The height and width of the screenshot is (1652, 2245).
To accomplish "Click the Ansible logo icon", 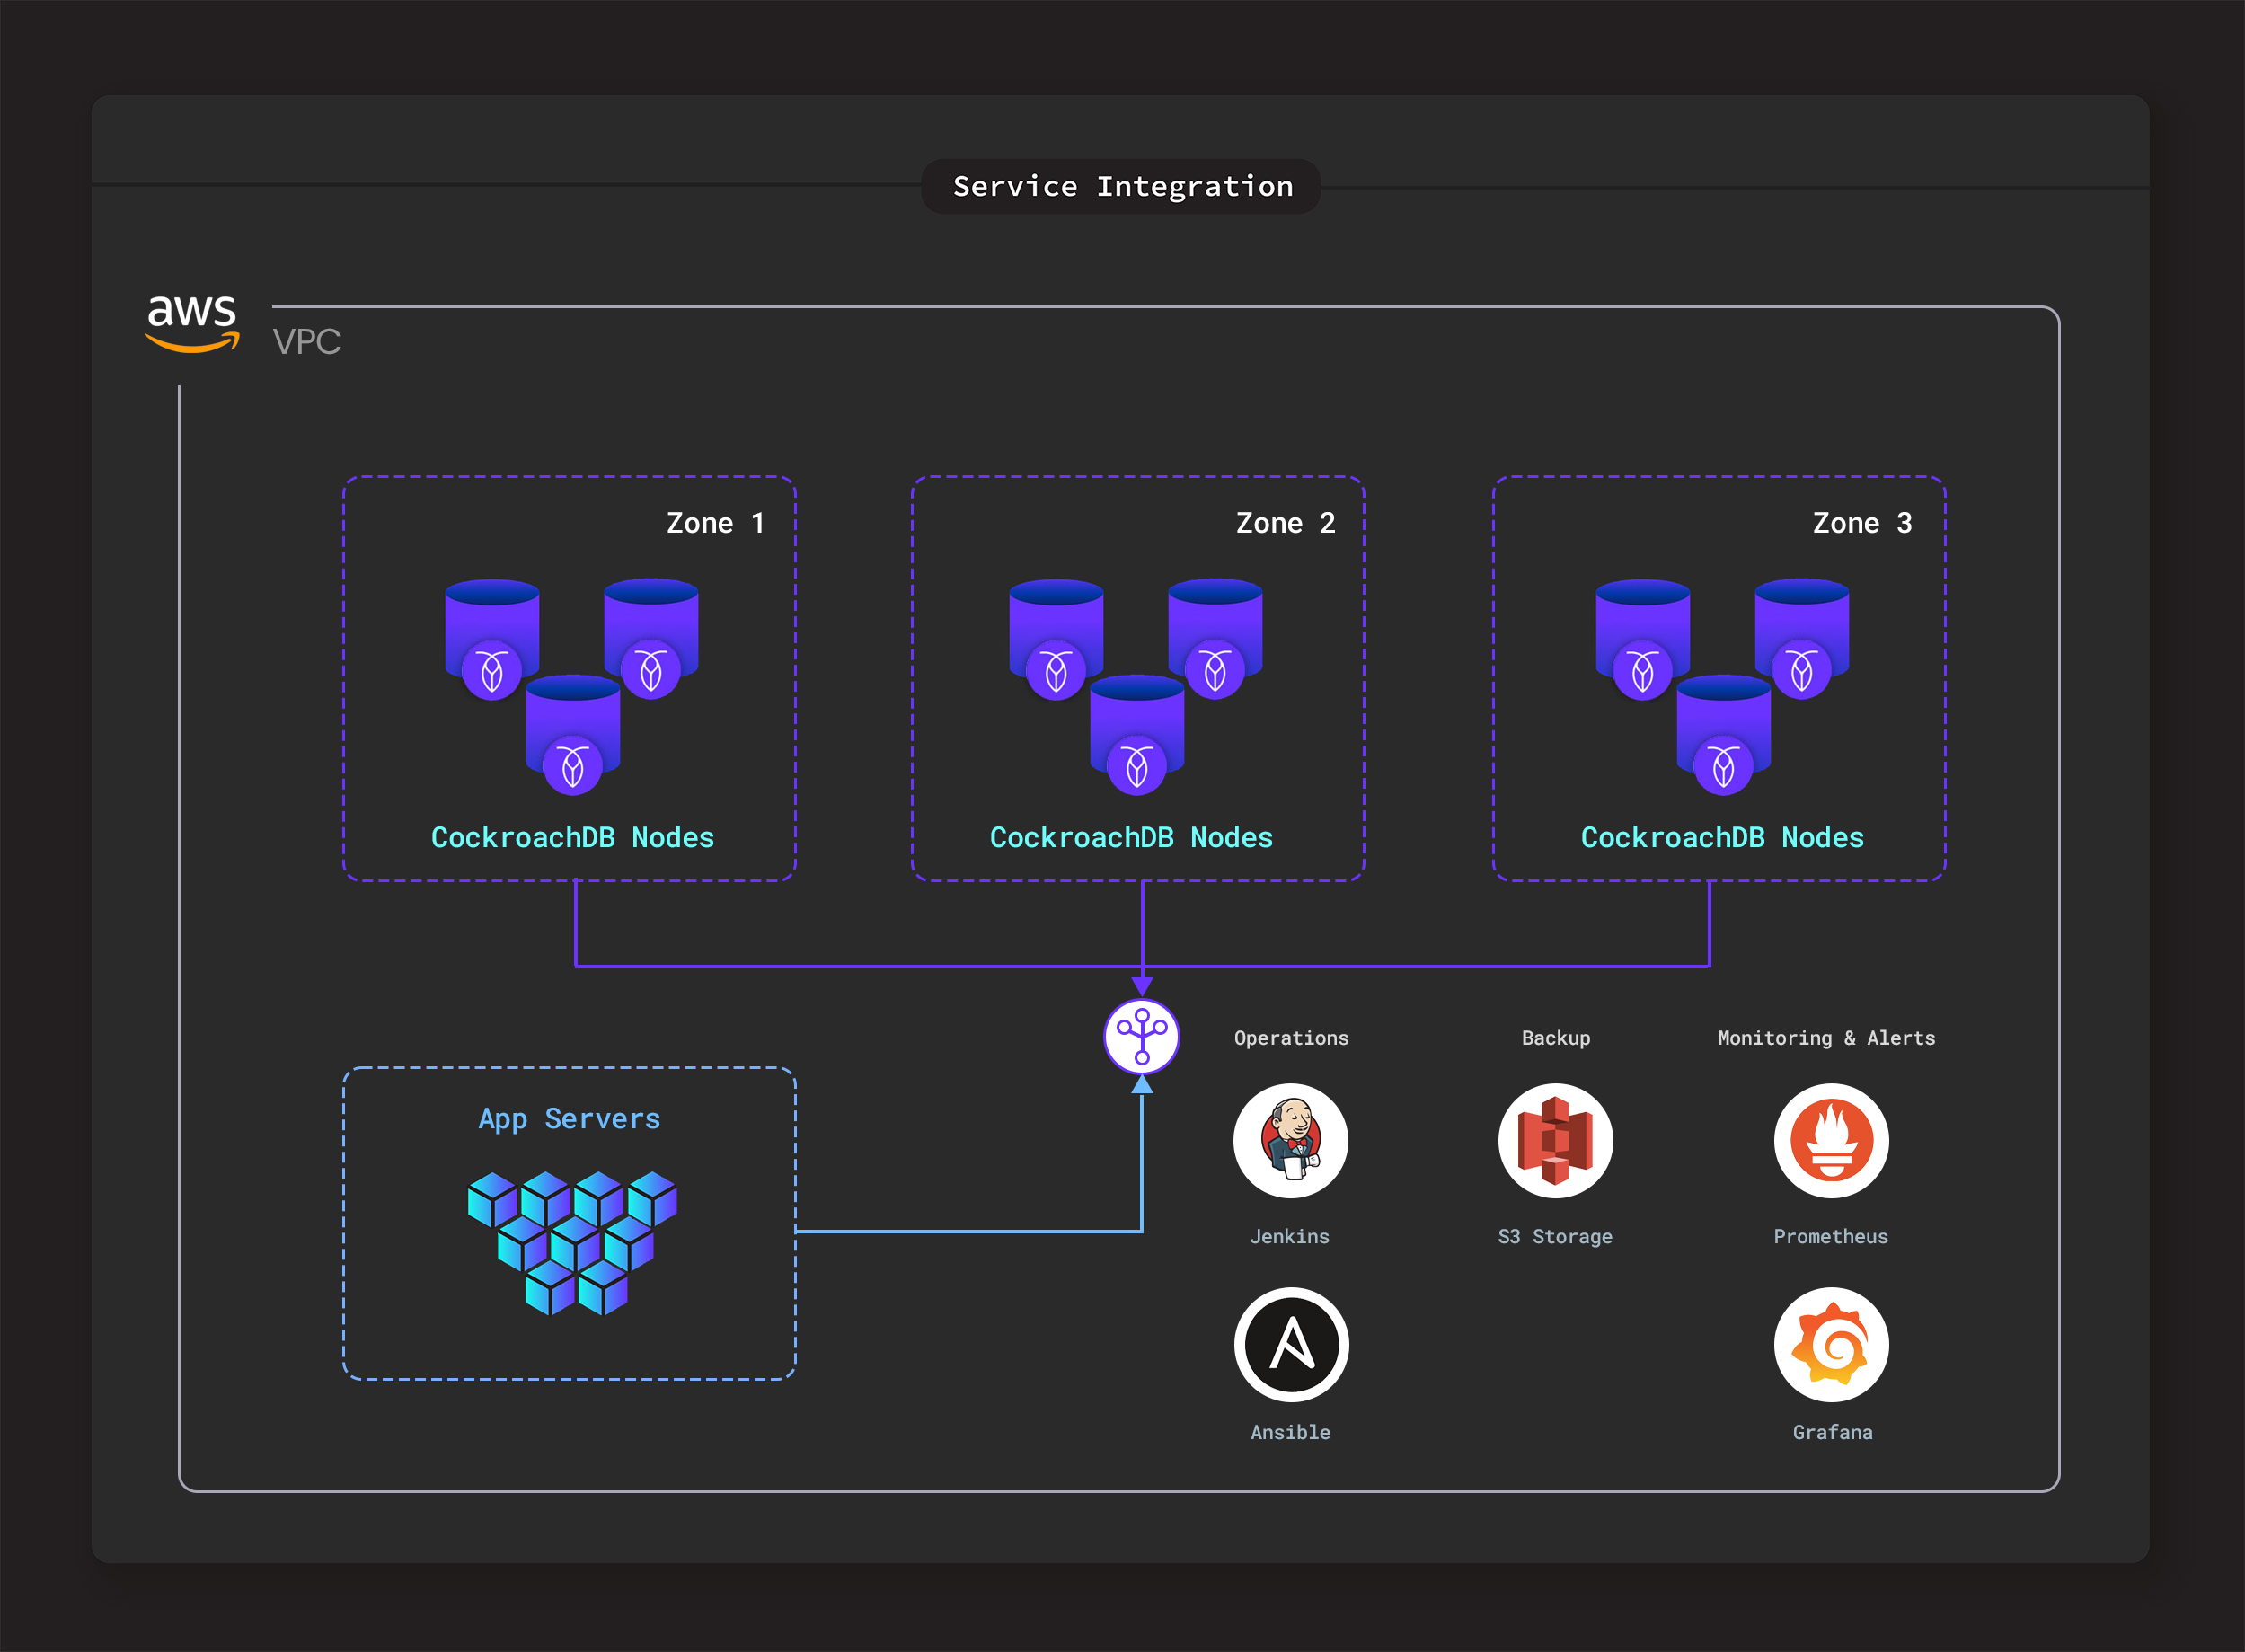I will pos(1290,1344).
